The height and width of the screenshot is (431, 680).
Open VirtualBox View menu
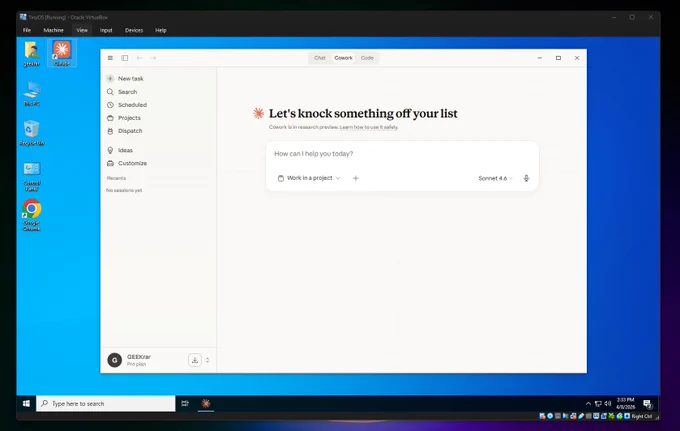(x=82, y=30)
